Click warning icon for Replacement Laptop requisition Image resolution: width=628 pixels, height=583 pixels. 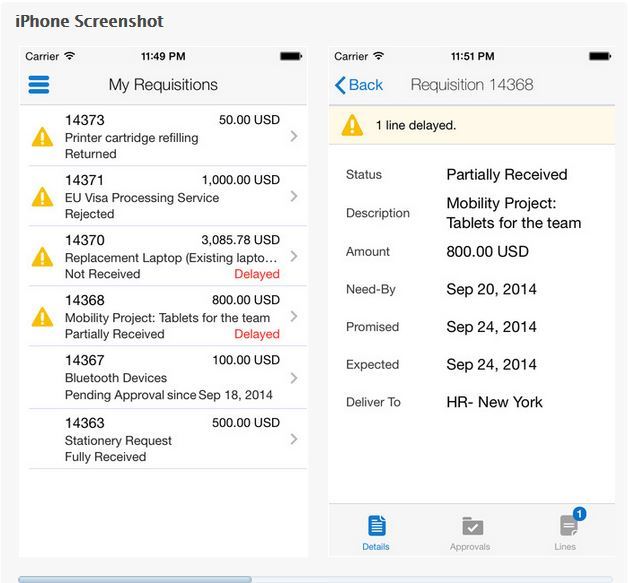click(42, 257)
